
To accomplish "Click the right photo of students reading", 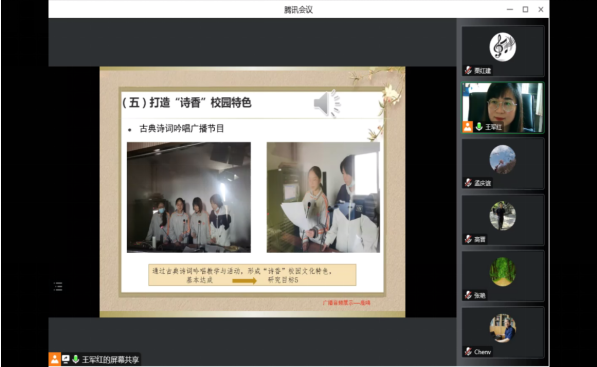I will point(323,197).
